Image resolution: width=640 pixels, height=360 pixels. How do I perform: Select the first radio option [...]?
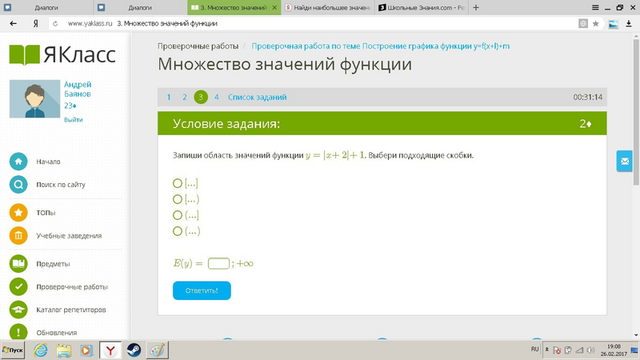(x=177, y=183)
